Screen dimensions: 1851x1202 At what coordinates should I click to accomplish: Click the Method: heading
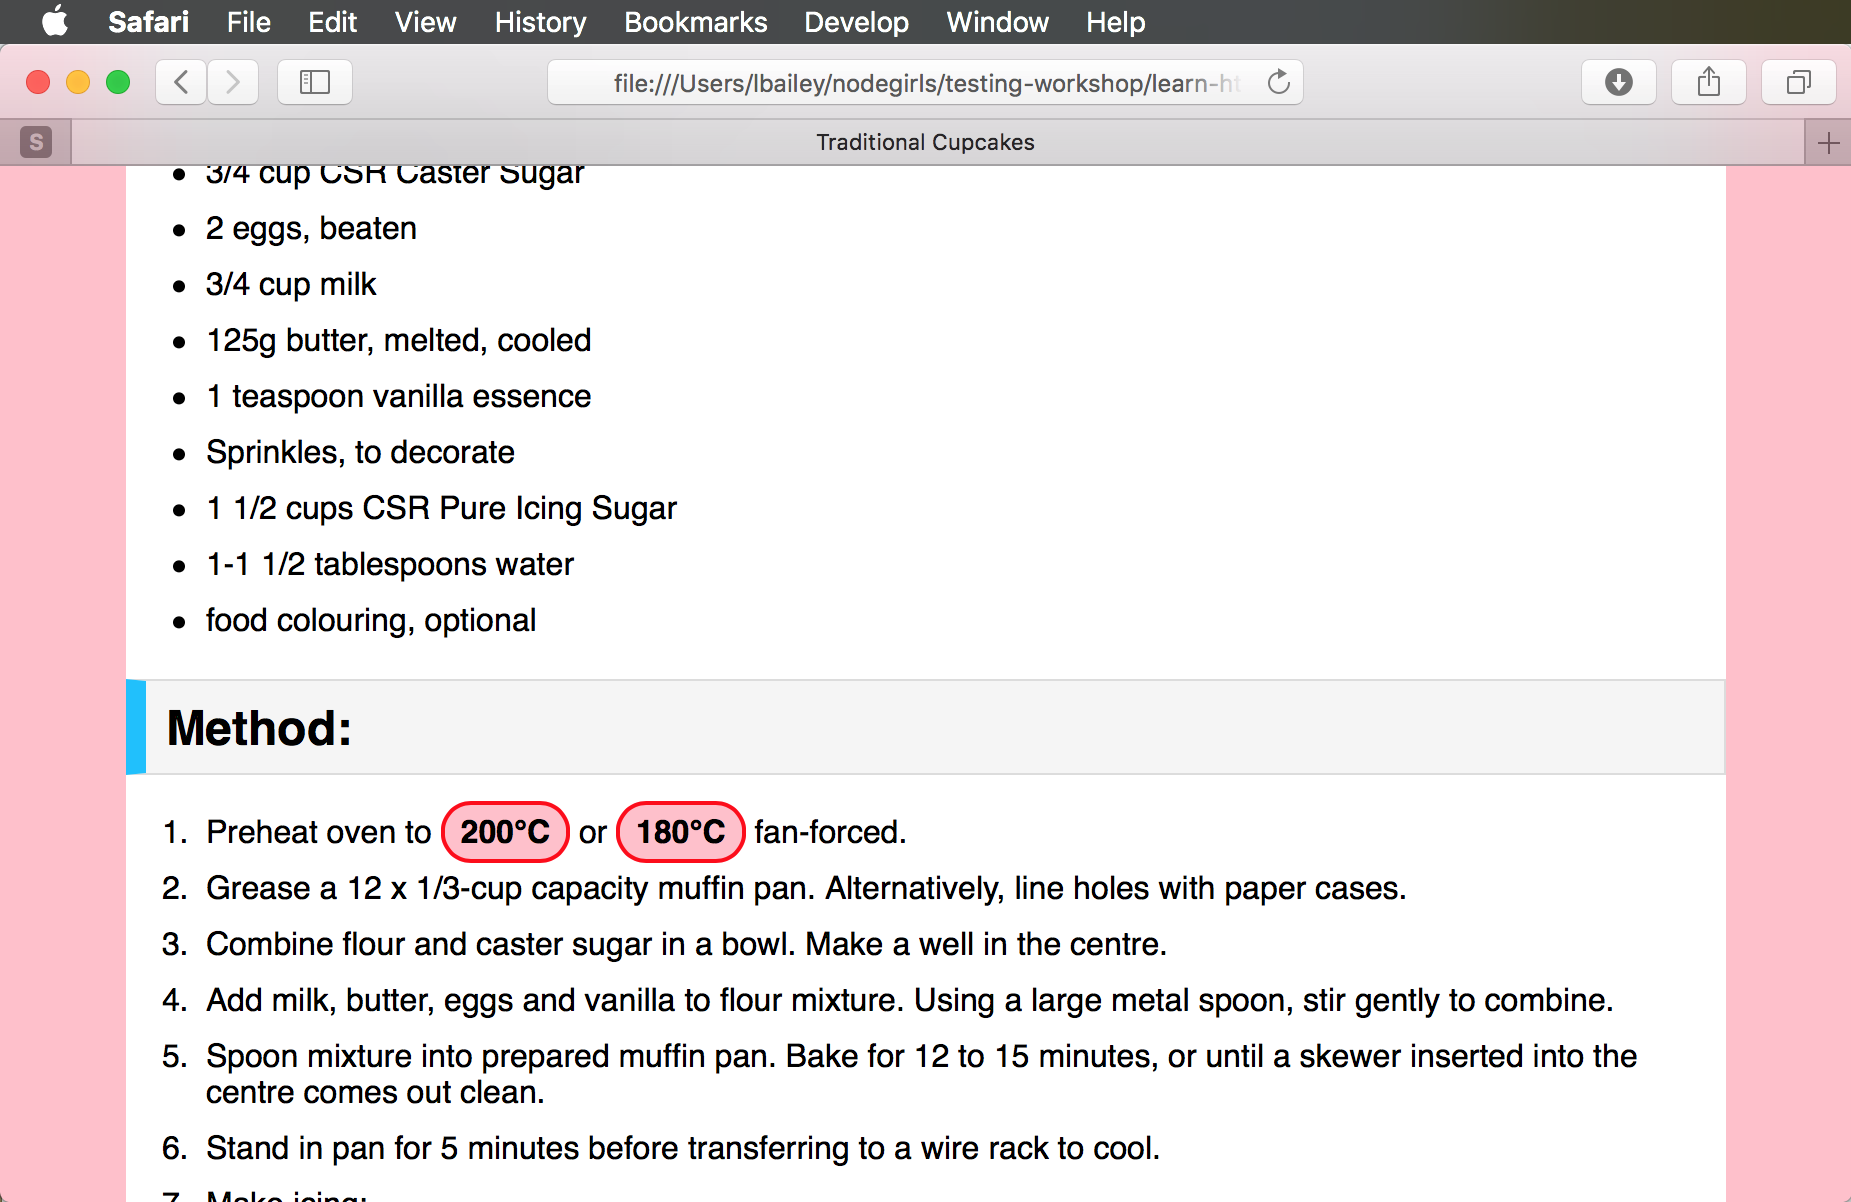click(259, 727)
